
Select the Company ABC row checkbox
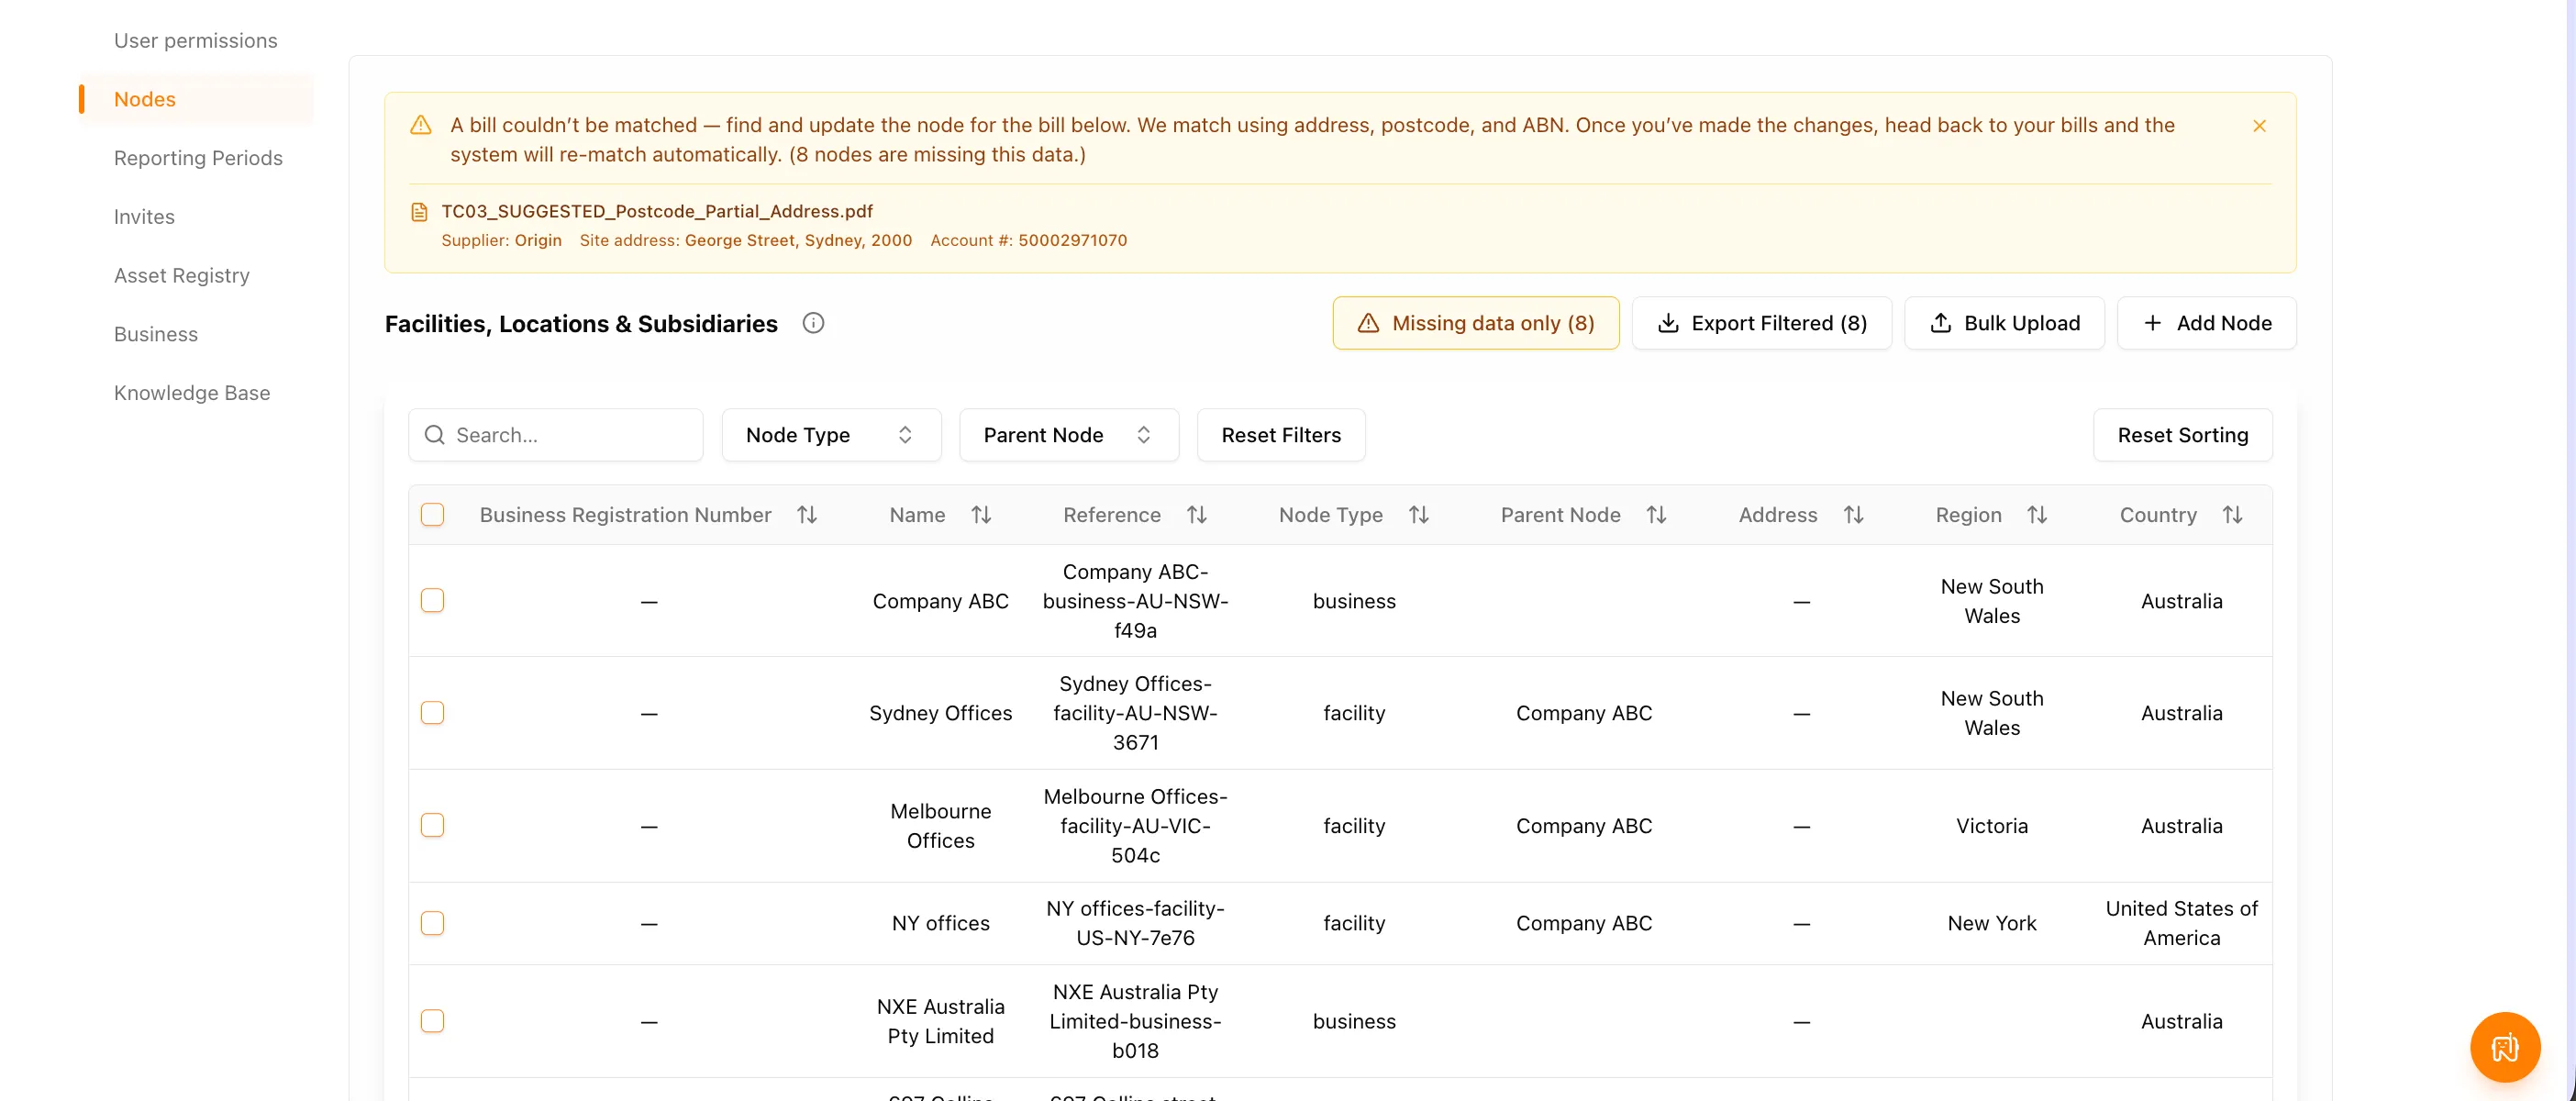pyautogui.click(x=432, y=601)
